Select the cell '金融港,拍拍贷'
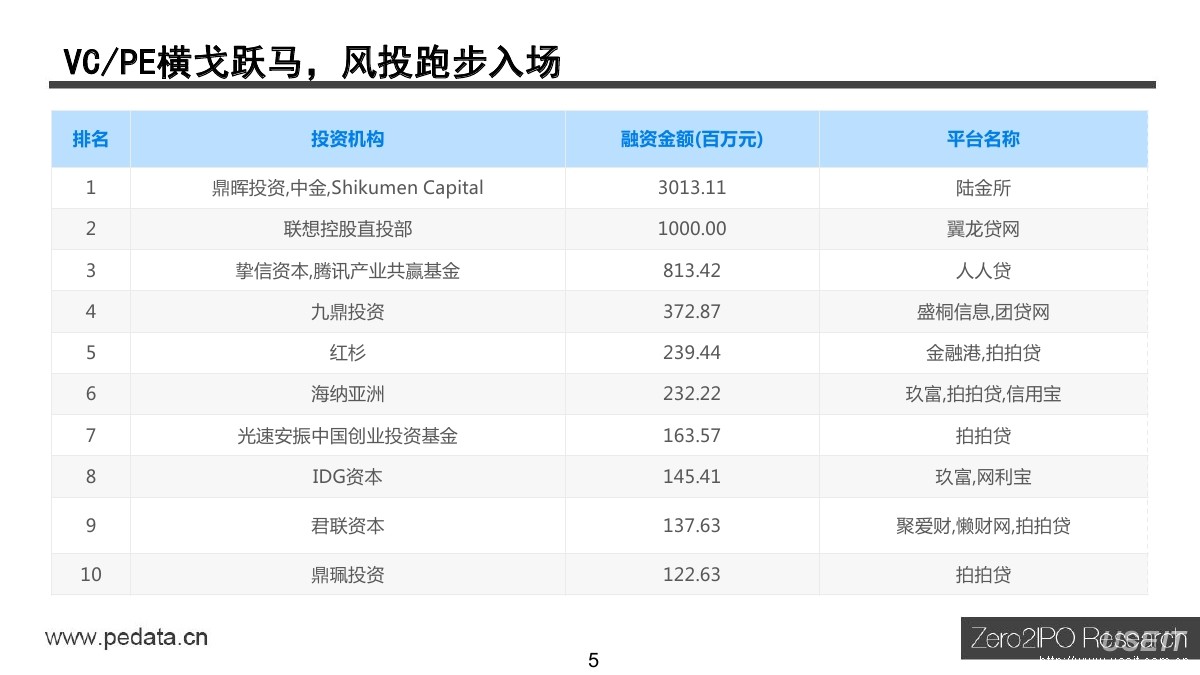 (983, 353)
